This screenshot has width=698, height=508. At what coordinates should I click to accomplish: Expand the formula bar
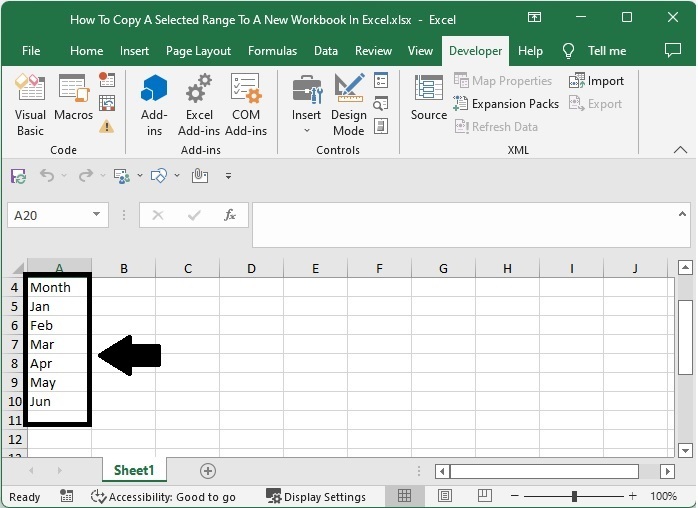point(682,215)
